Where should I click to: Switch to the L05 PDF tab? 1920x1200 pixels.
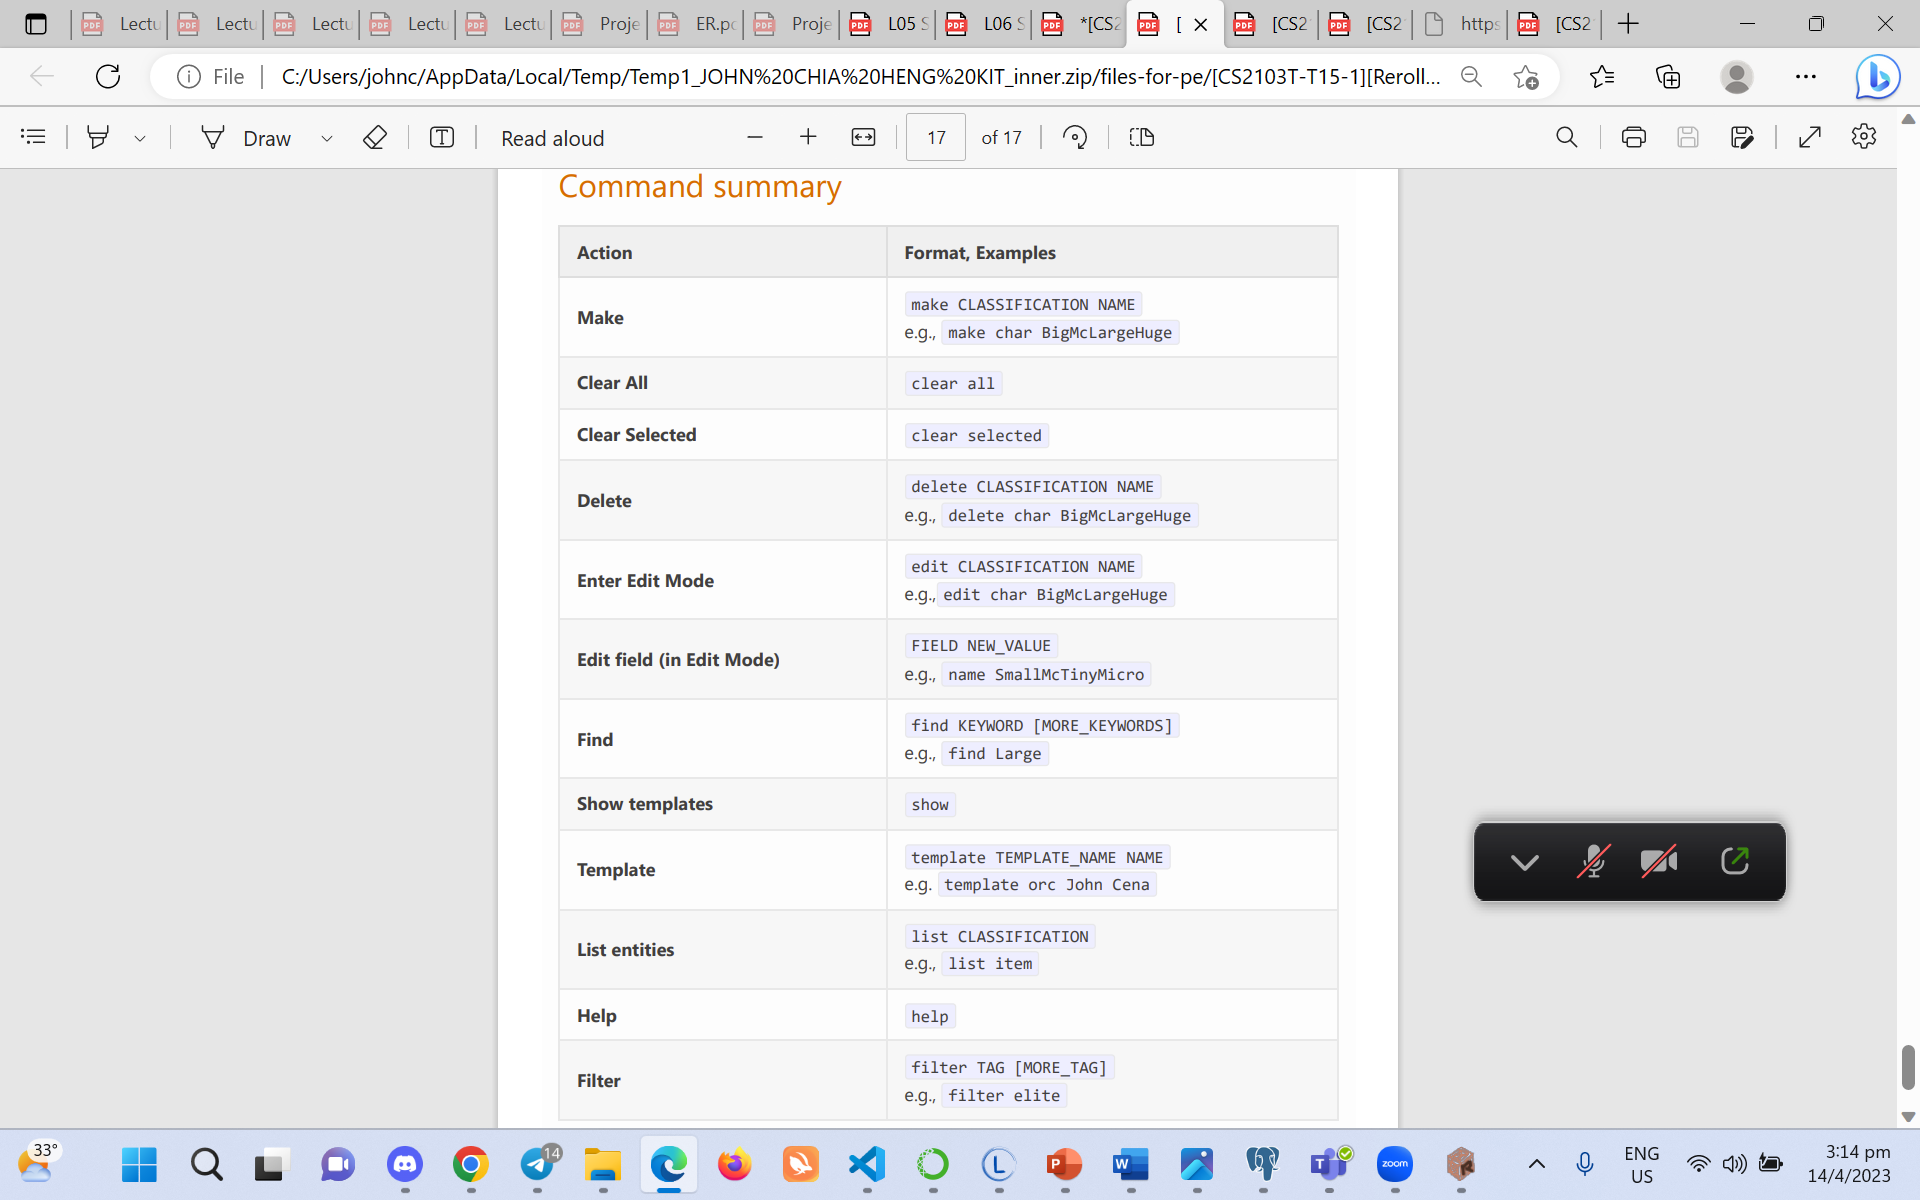coord(889,23)
